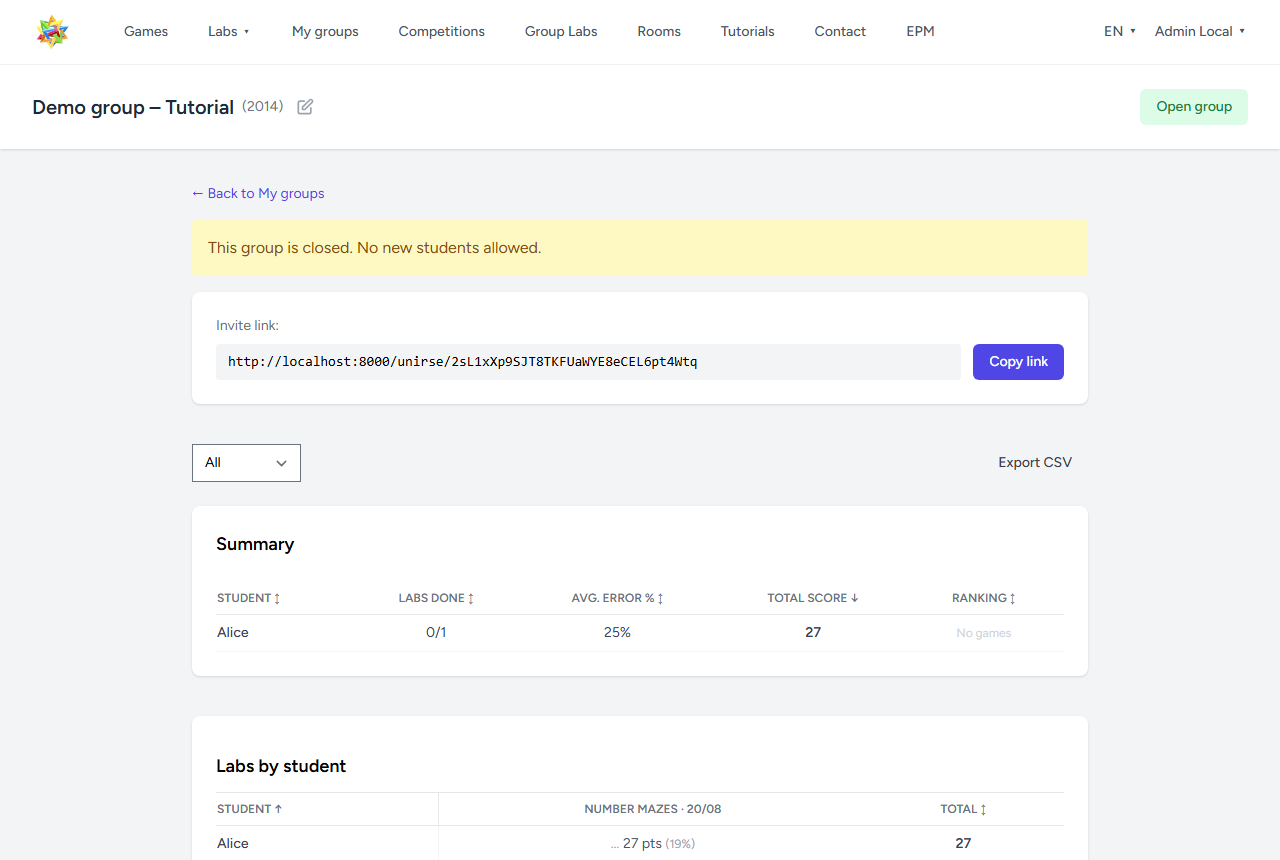Expand the EN language selector
This screenshot has height=860, width=1280.
(x=1120, y=32)
